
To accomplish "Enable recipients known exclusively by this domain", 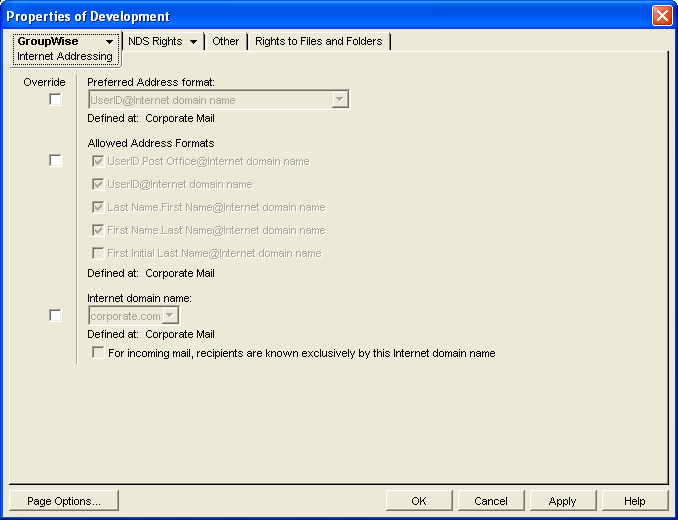I will click(98, 353).
